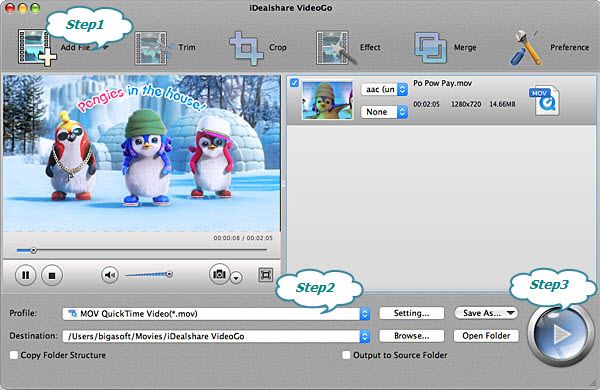Expand the Profile format dropdown
This screenshot has height=390, width=600.
coord(365,314)
